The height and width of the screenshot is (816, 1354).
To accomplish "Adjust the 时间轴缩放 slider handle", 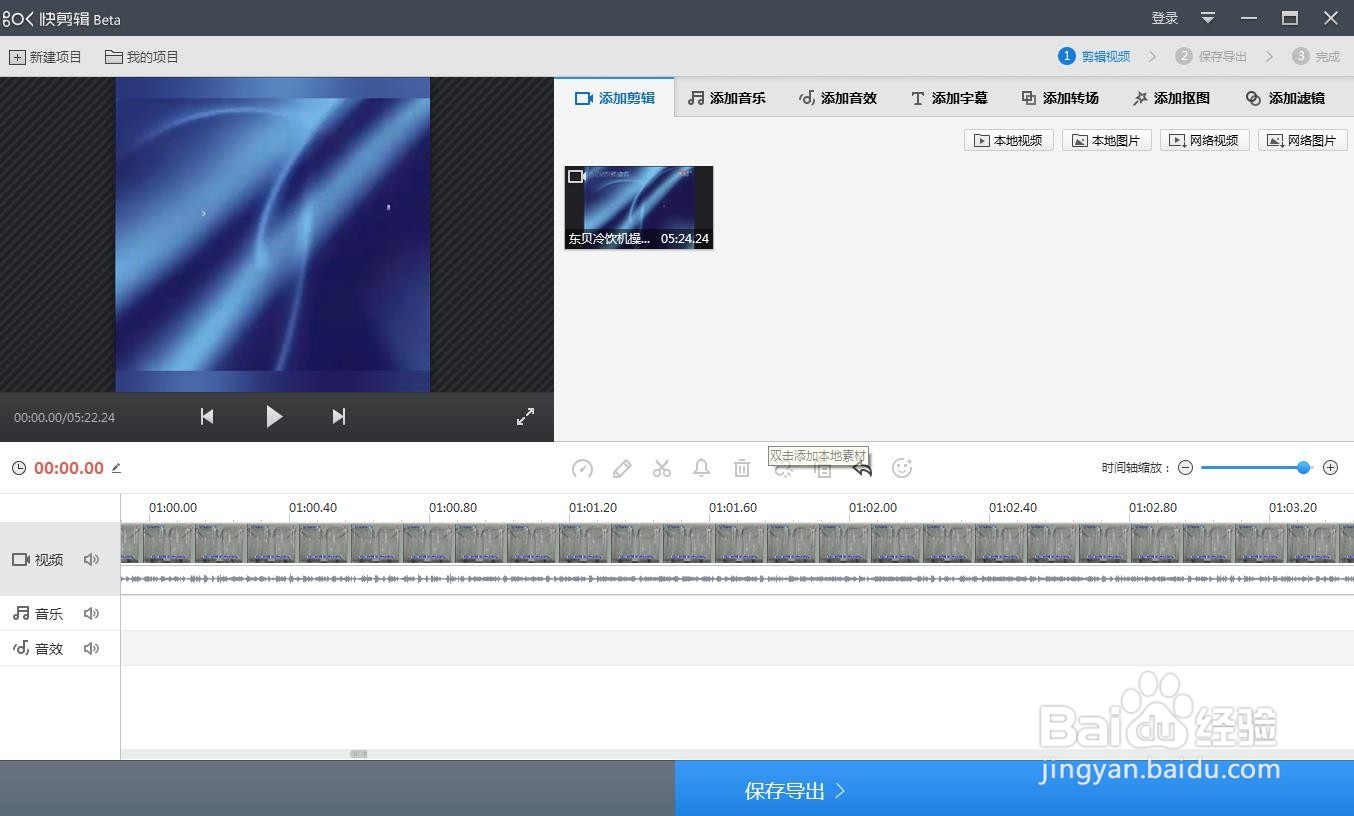I will 1303,467.
